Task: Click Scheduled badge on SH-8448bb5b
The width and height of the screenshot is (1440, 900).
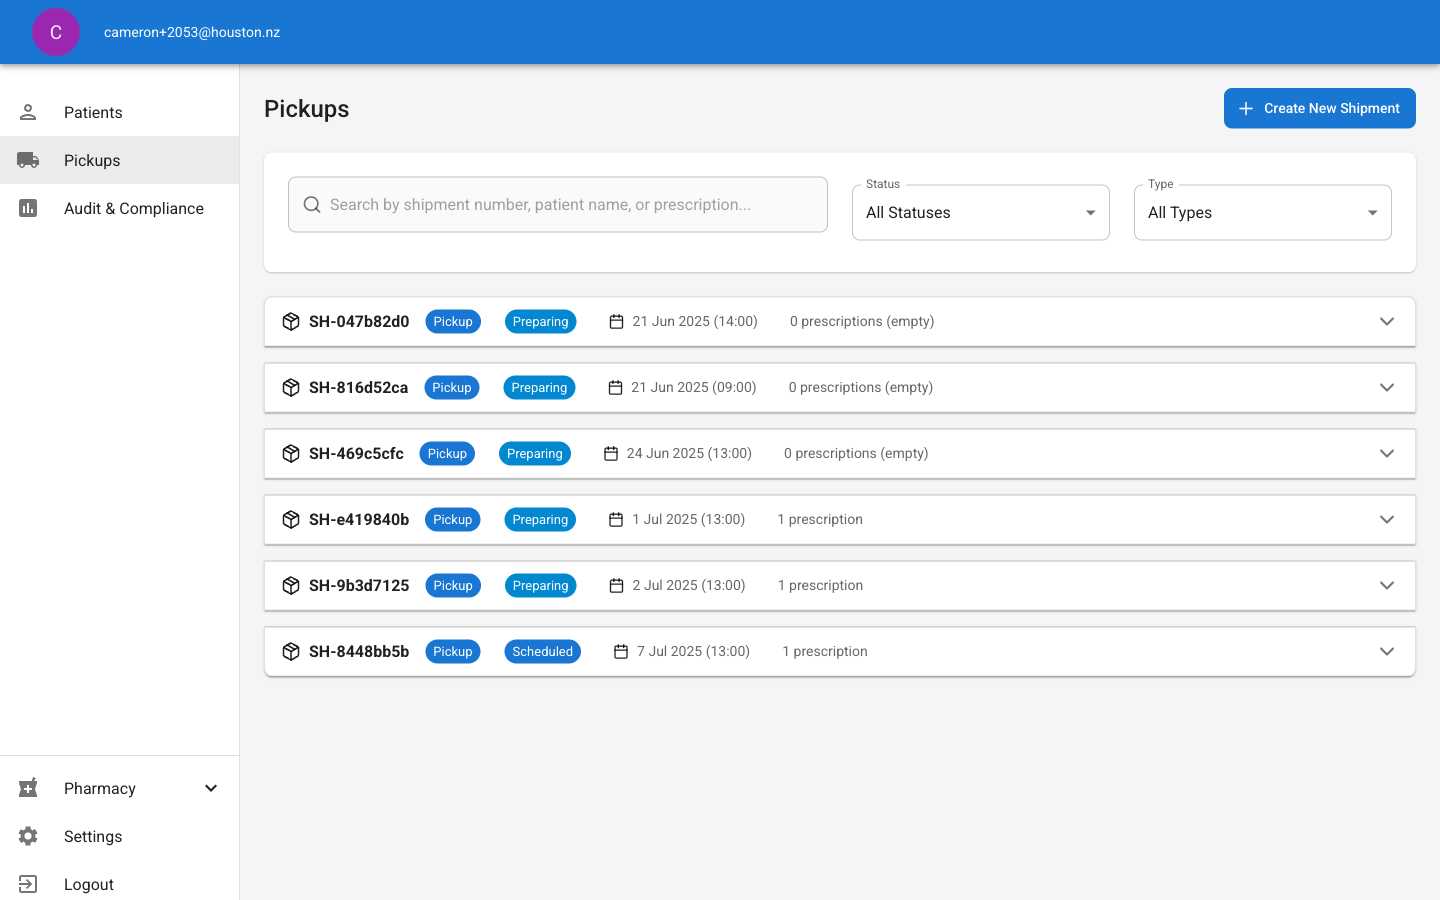Action: pyautogui.click(x=543, y=651)
